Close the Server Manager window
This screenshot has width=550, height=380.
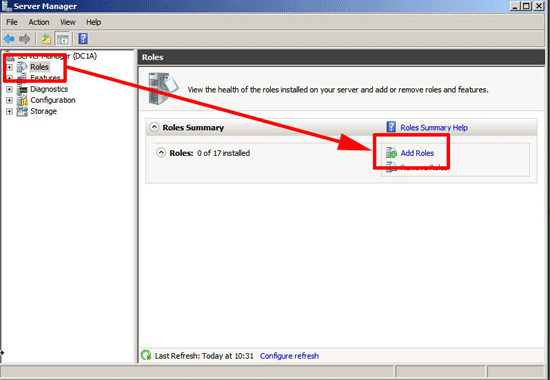click(538, 6)
